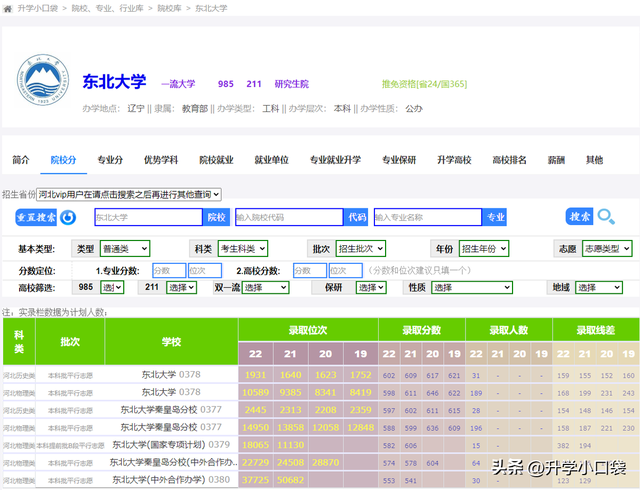
Task: Switch to 其他 tab
Action: (x=594, y=160)
